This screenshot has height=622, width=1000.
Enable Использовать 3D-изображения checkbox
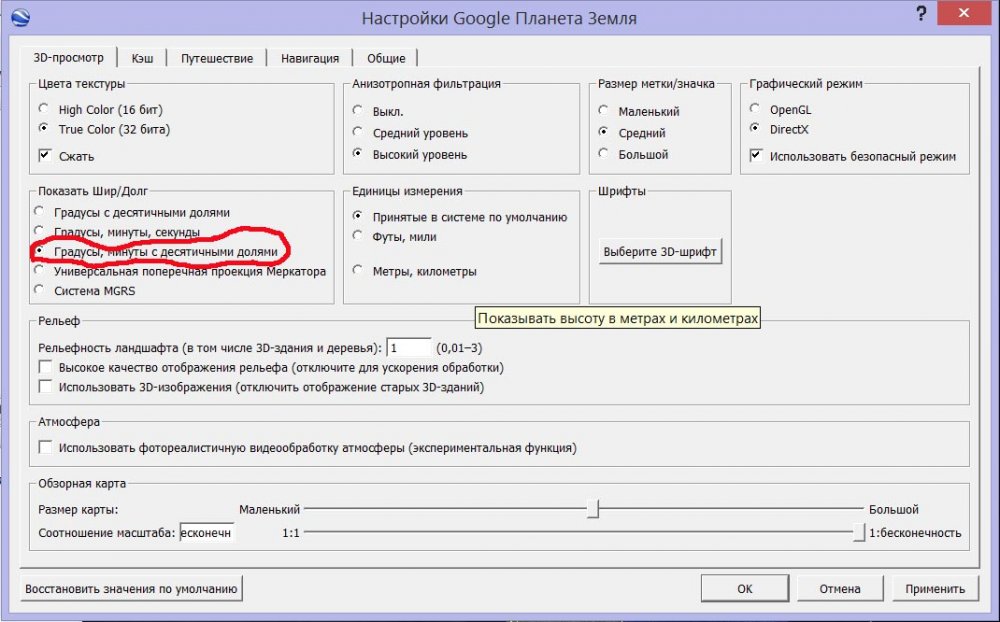261,387
